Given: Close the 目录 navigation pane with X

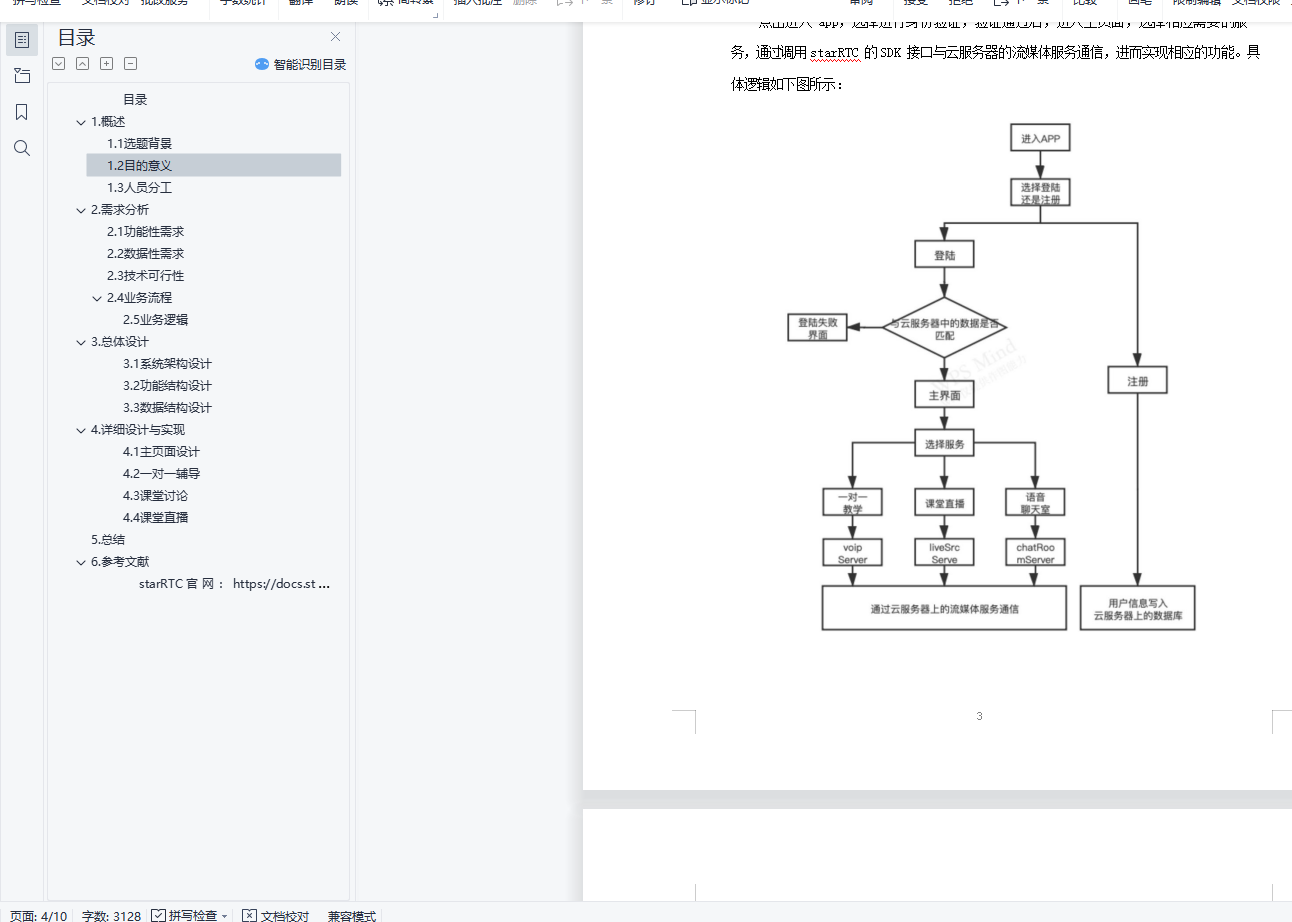Looking at the screenshot, I should tap(336, 37).
